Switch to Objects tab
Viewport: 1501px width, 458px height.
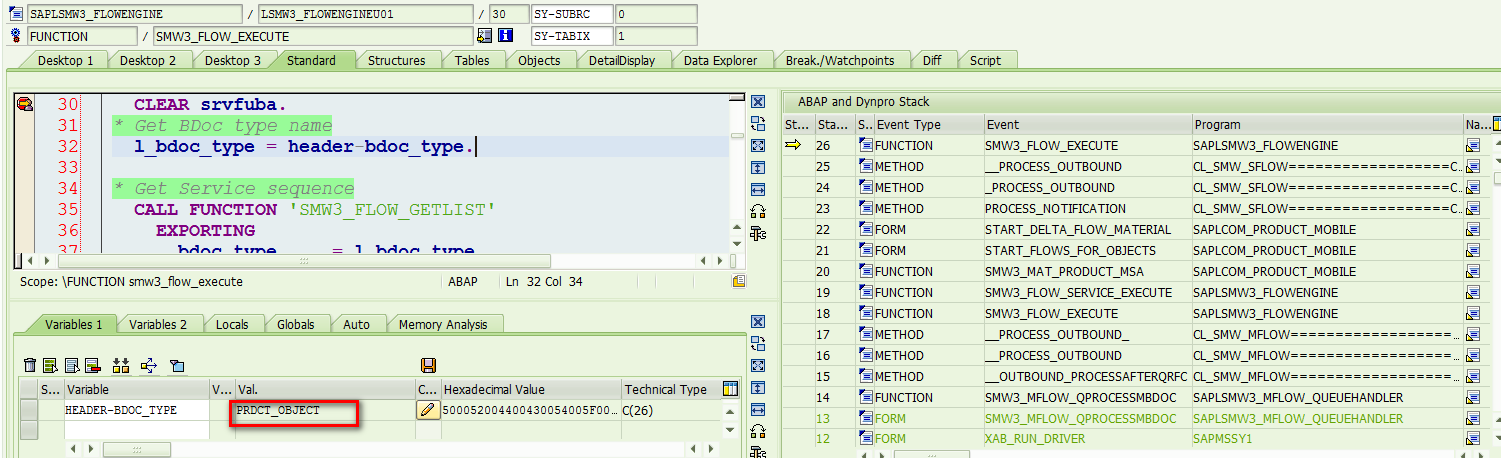point(539,60)
